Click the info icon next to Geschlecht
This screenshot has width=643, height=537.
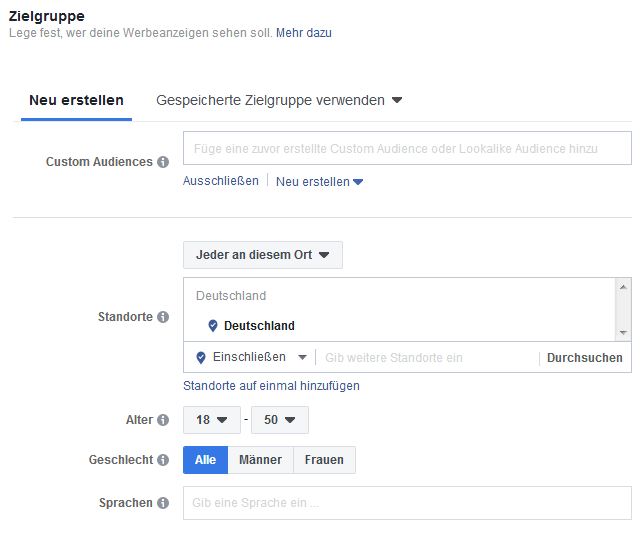pos(163,460)
